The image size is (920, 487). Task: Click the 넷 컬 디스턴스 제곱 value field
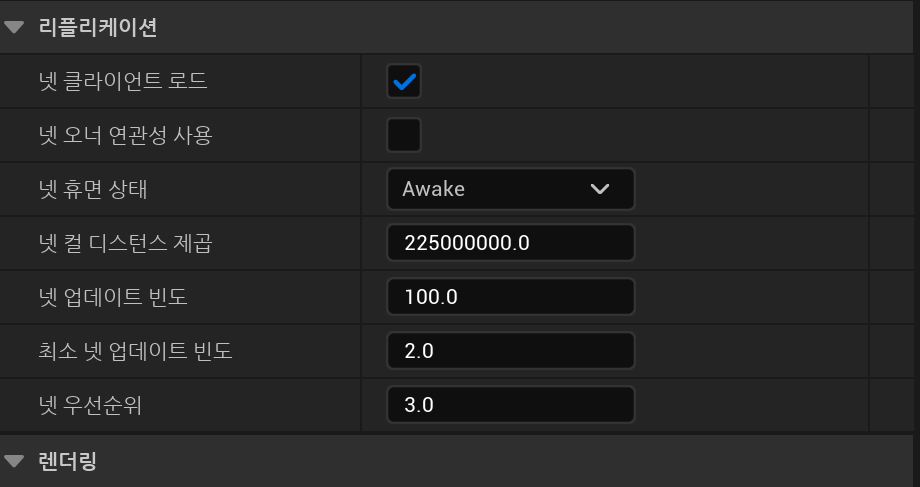click(510, 243)
